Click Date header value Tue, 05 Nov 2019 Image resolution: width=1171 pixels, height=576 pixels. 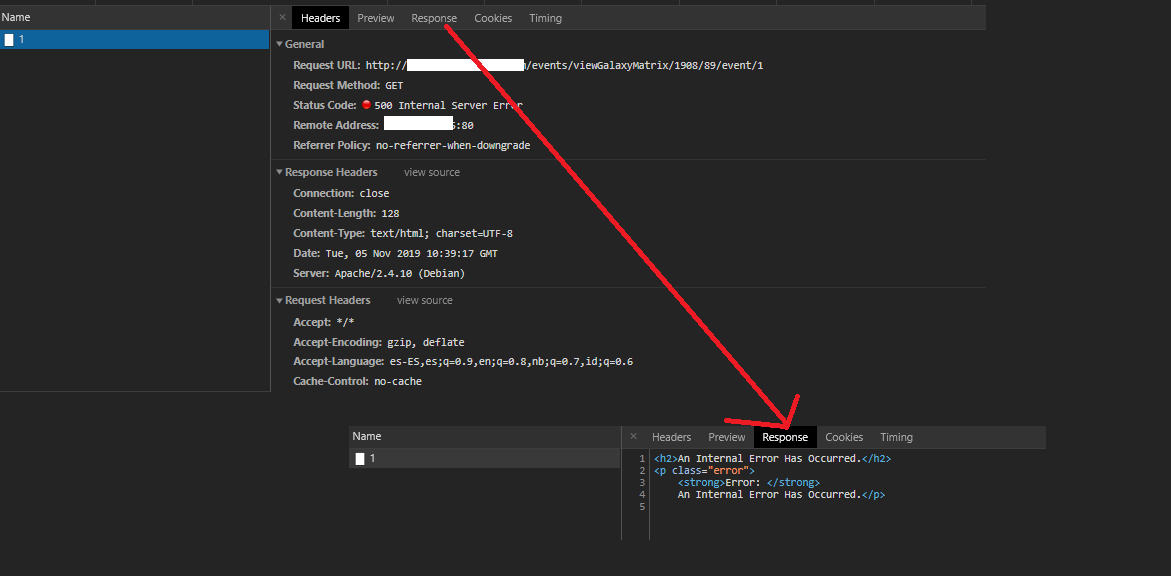tap(411, 254)
